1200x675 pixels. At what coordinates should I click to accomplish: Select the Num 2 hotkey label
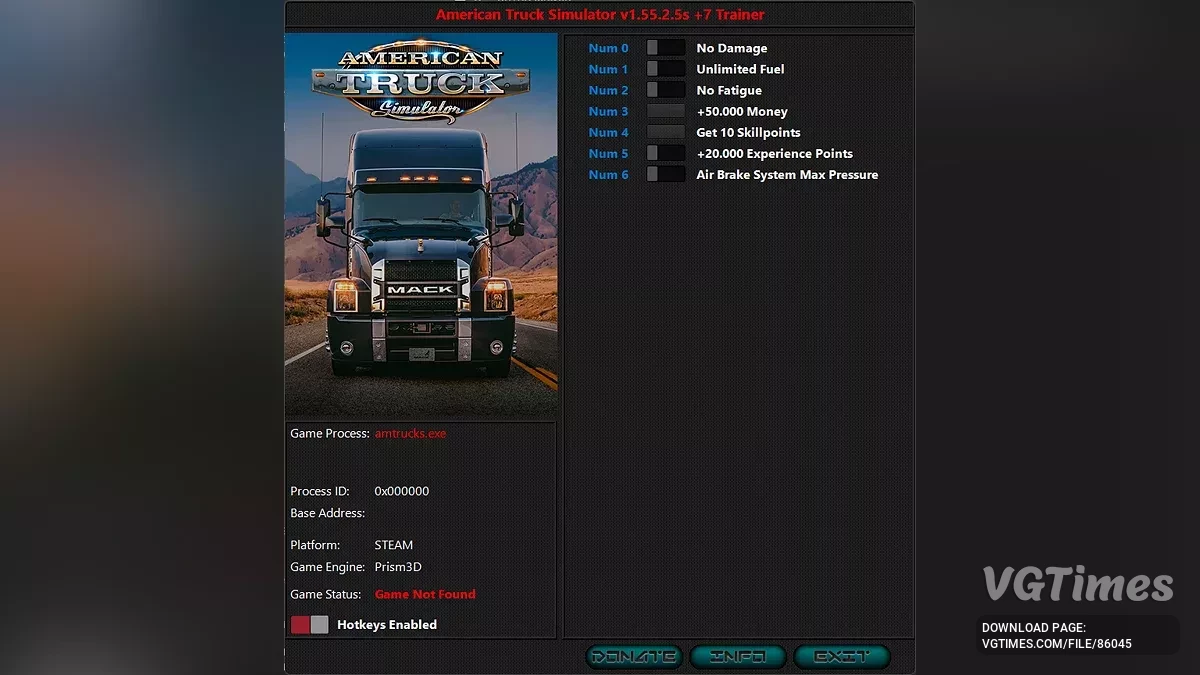click(609, 90)
